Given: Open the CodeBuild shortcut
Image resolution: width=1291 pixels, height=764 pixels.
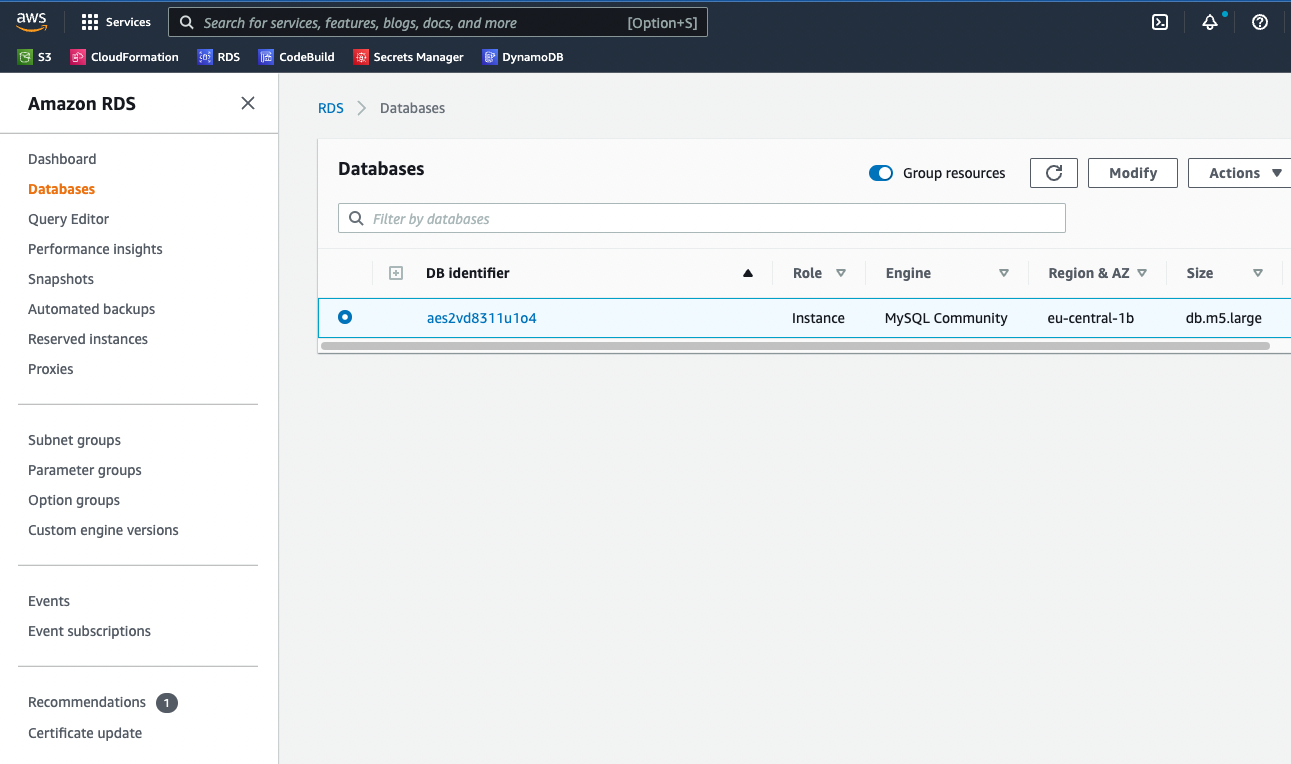Looking at the screenshot, I should (x=296, y=57).
